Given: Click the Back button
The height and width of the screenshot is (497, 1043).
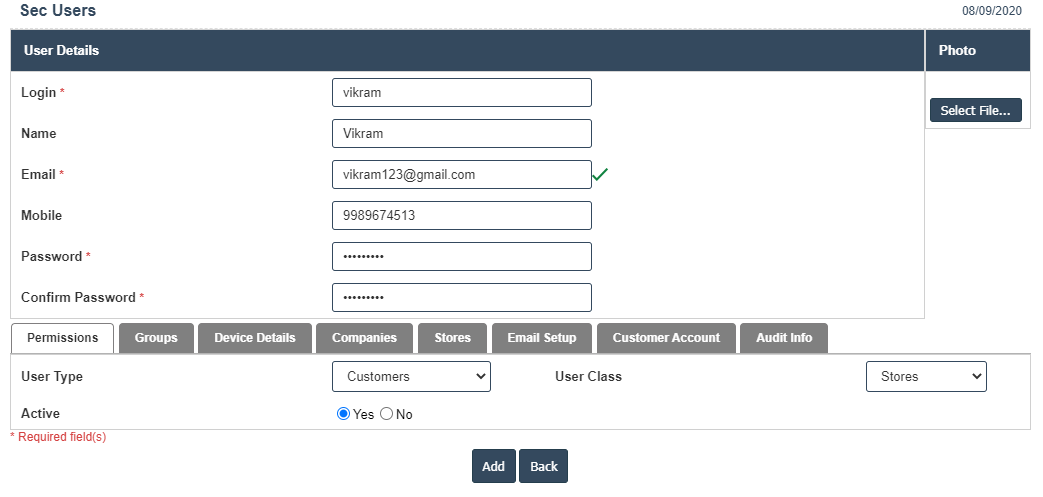Looking at the screenshot, I should click(x=543, y=466).
